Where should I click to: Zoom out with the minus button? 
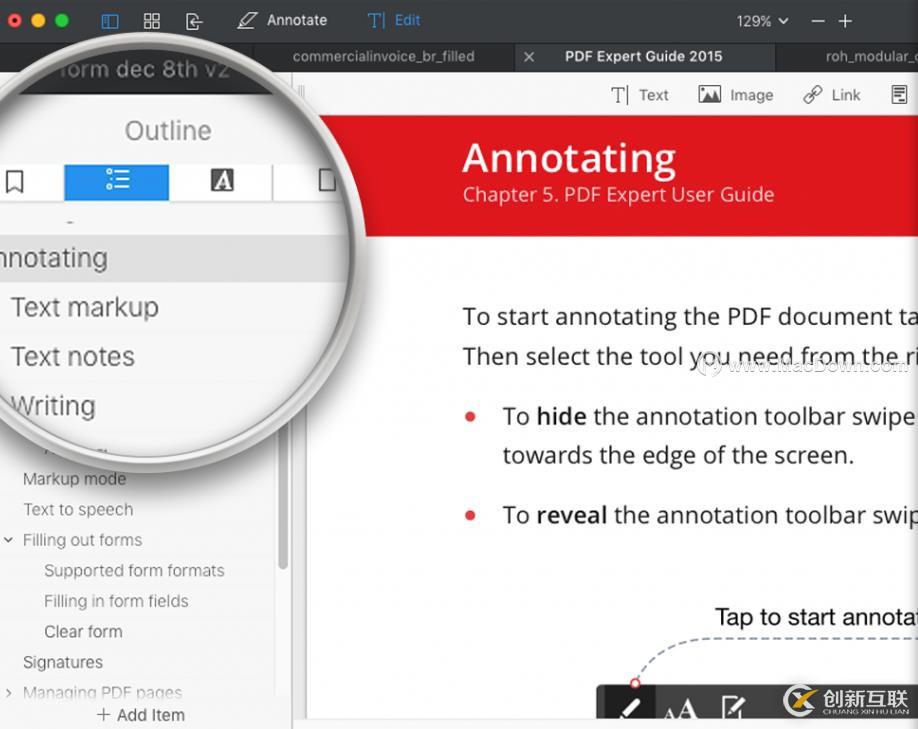(x=818, y=22)
